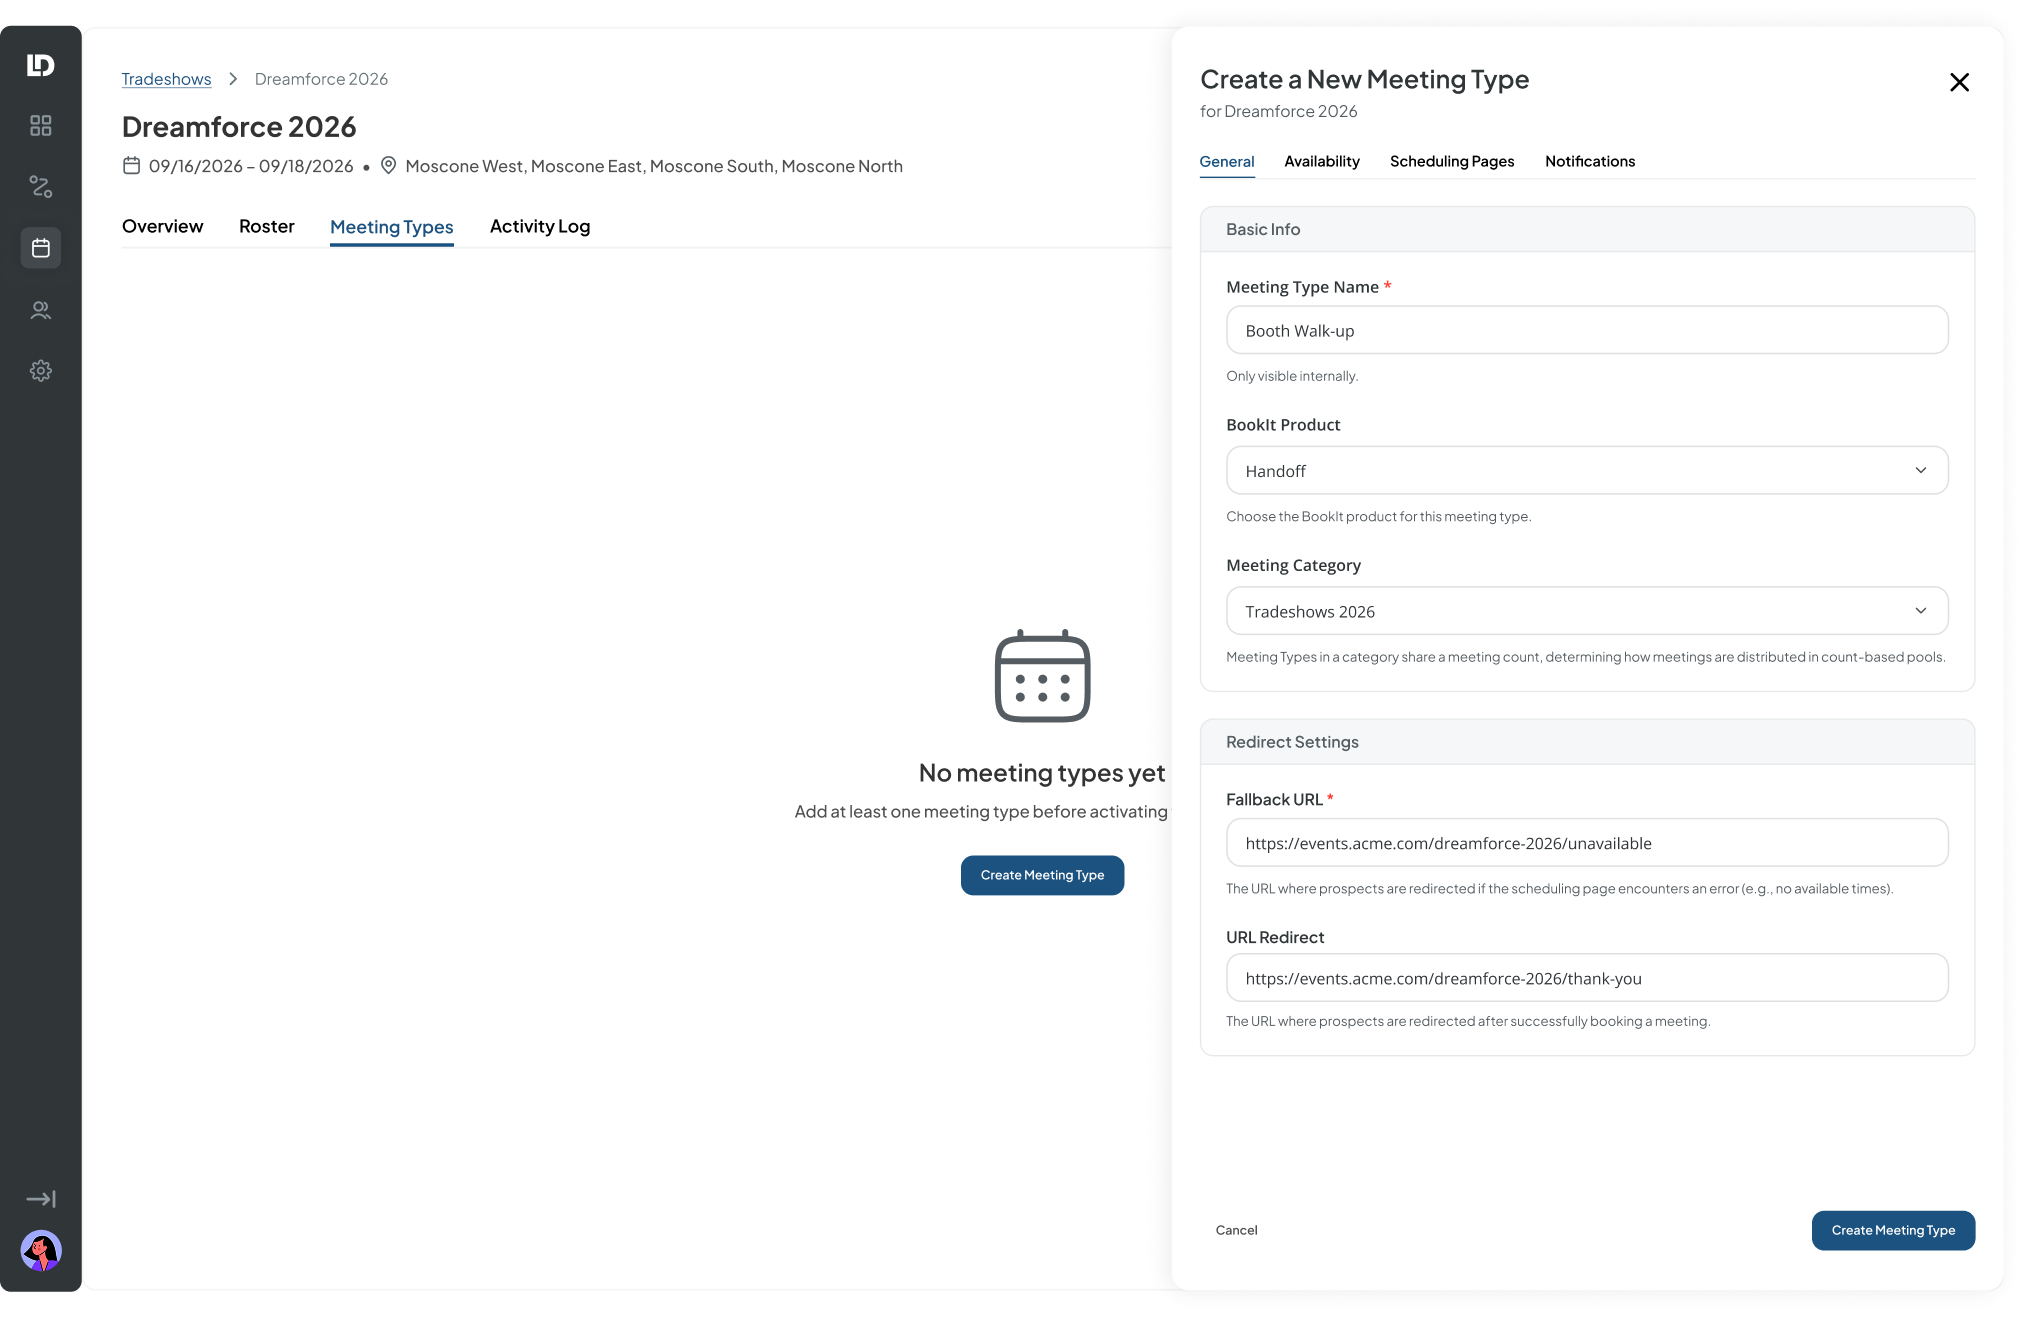
Task: Select the General tab in the panel
Action: coord(1227,161)
